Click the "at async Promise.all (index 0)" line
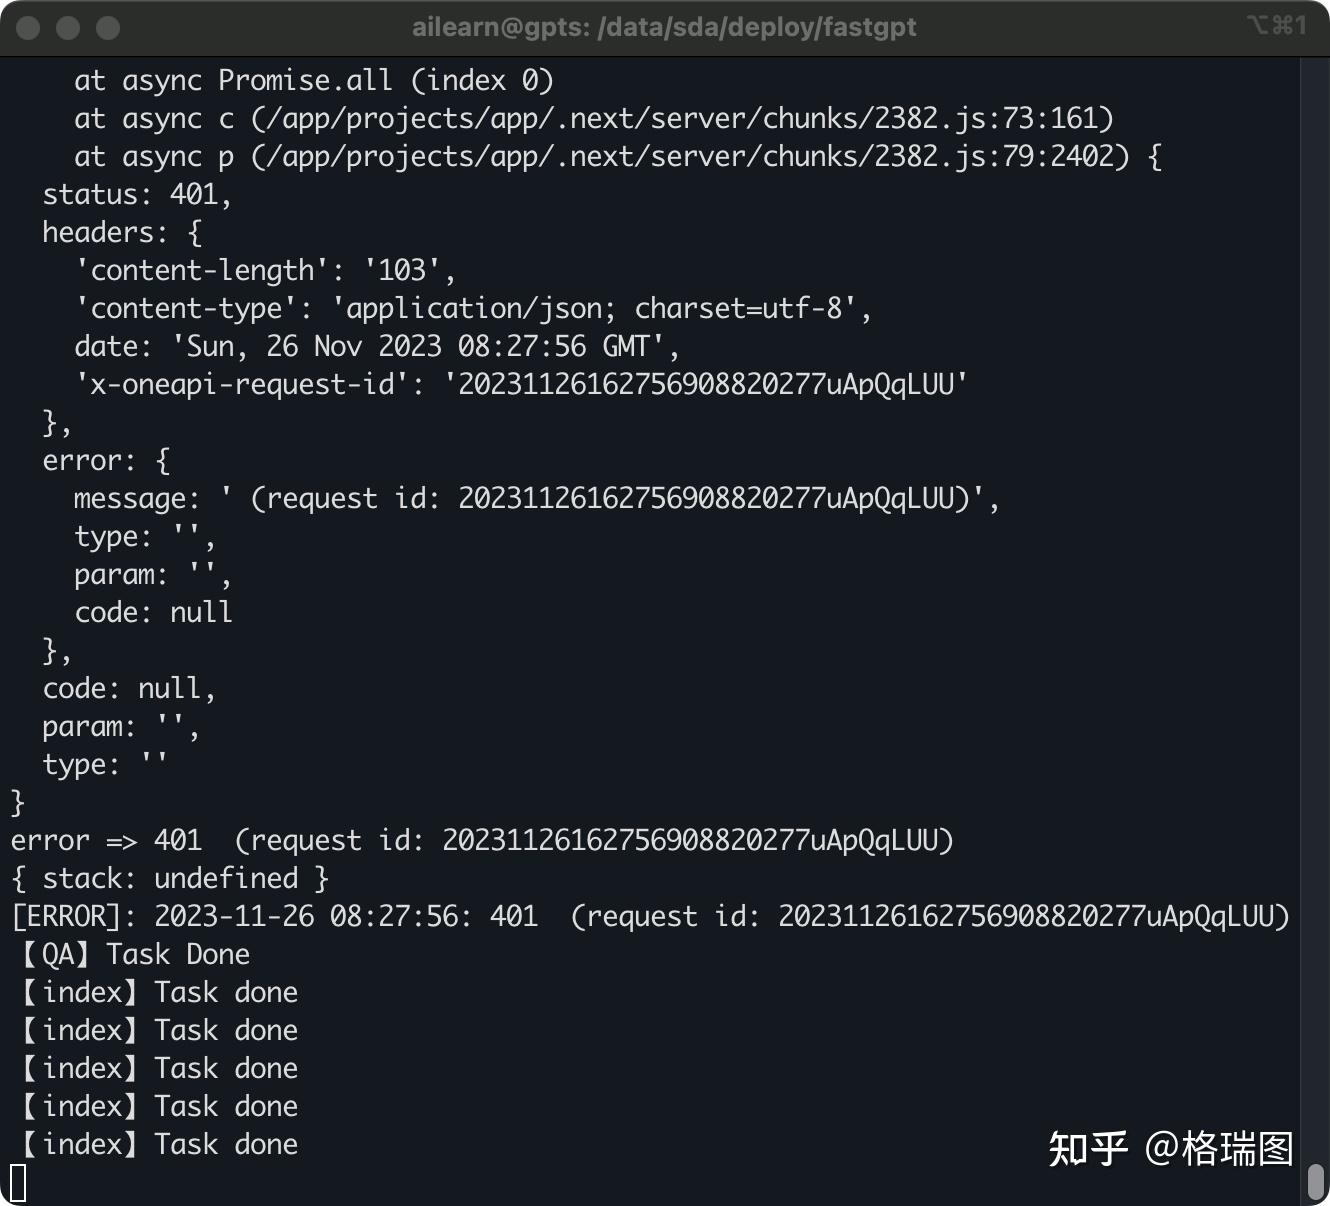Screen dimensions: 1330x1206 [313, 80]
